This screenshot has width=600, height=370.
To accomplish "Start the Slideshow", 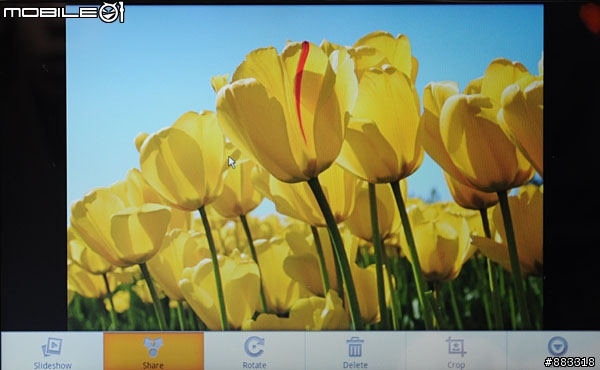I will point(52,351).
